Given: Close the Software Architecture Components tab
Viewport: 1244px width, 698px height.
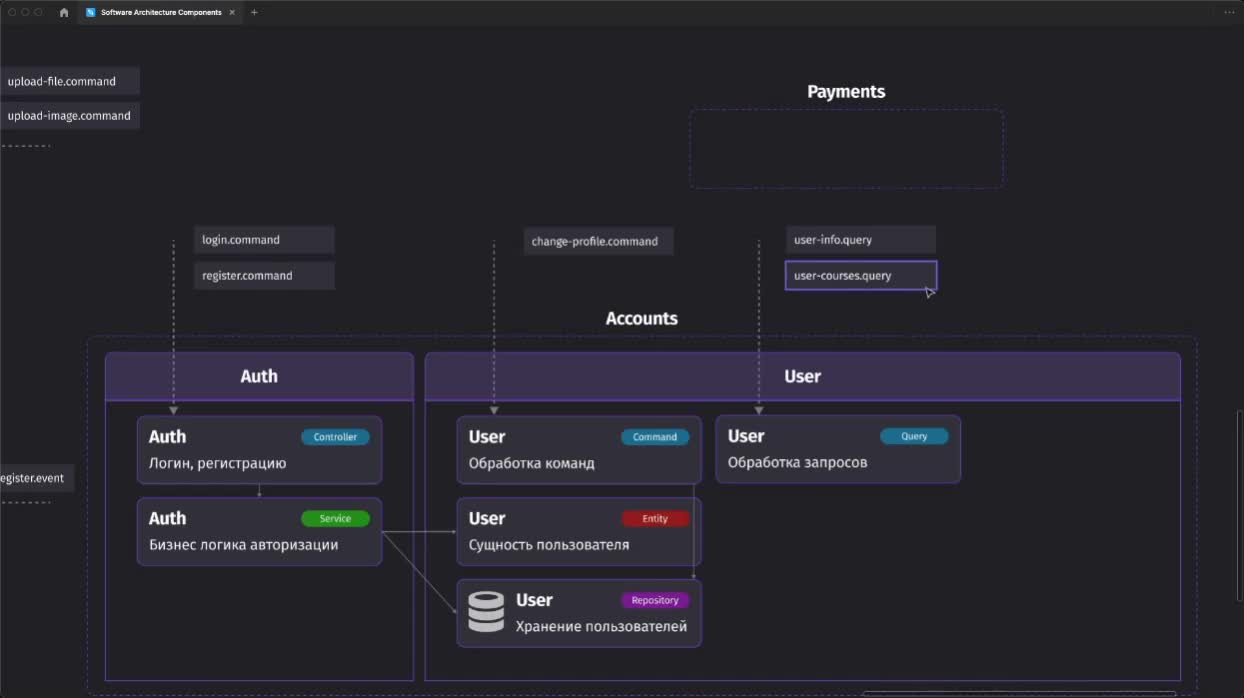Looking at the screenshot, I should click(x=232, y=12).
